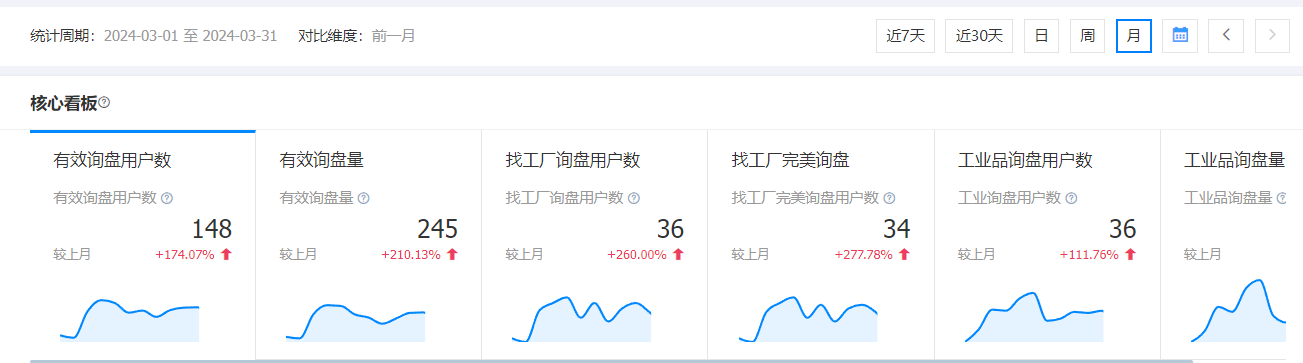The image size is (1303, 363).
Task: Click the 找工厂询盘用户数 trend sparkline
Action: (x=581, y=319)
